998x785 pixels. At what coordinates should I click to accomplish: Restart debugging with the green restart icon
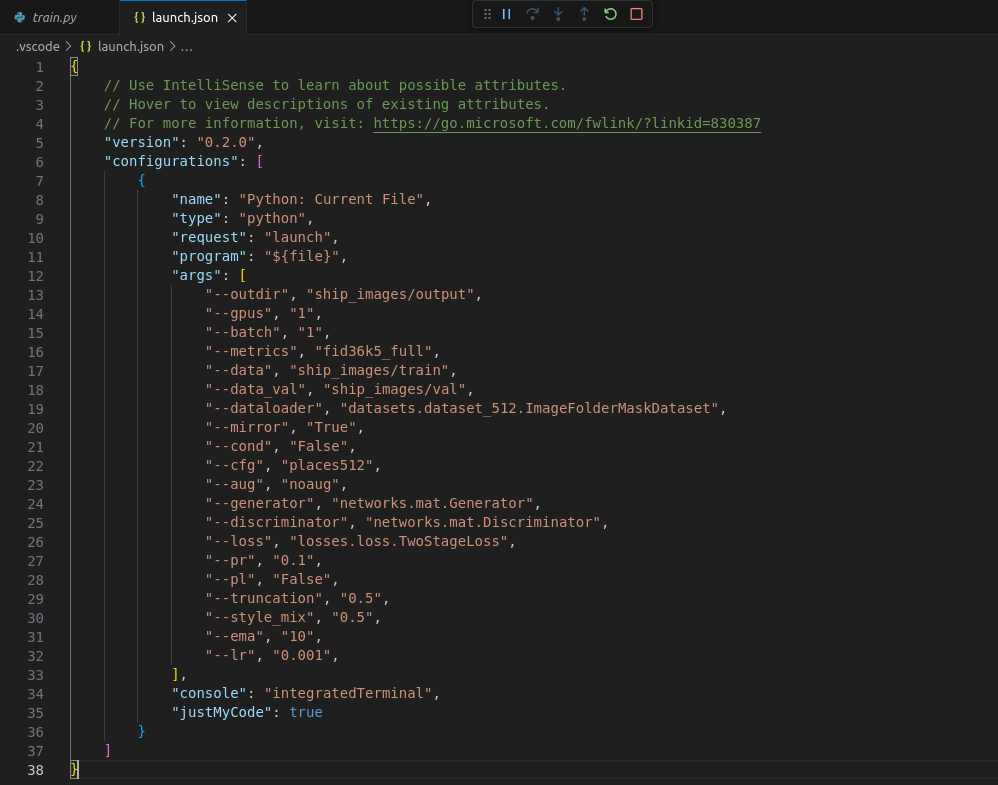pos(610,14)
